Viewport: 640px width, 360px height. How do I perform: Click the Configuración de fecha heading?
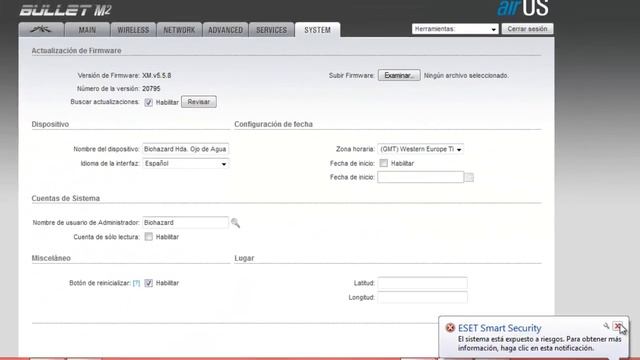pos(273,124)
